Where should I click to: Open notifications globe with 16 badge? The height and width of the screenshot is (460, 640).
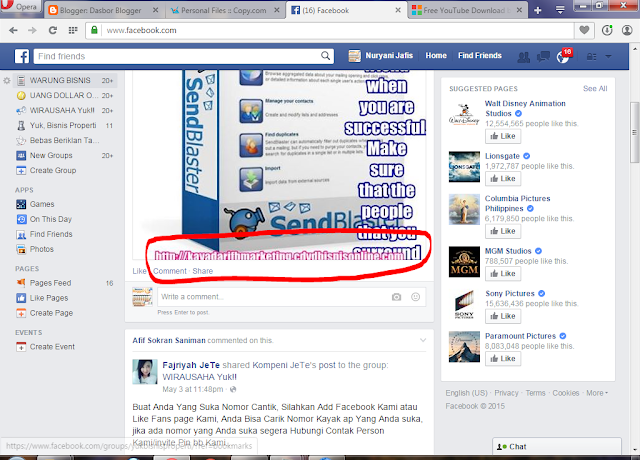click(x=563, y=57)
